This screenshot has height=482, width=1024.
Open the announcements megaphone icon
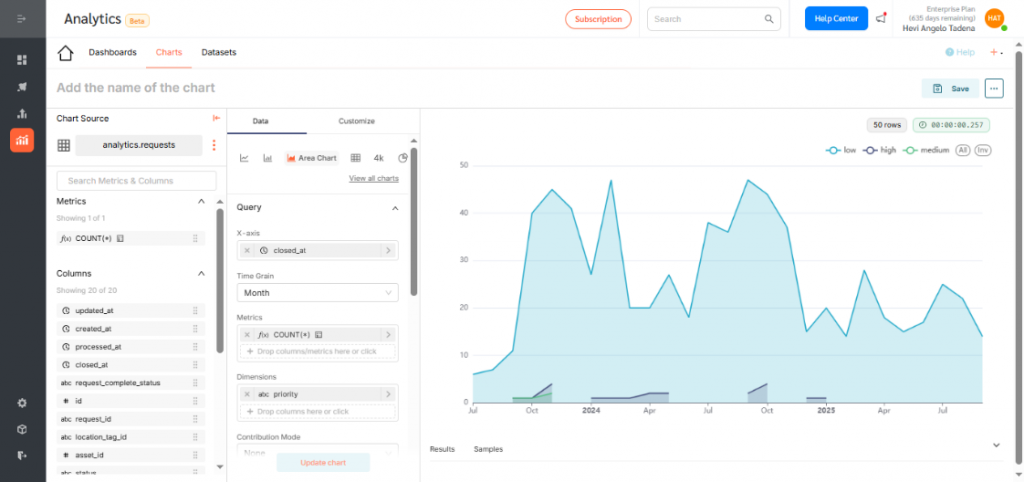[881, 18]
